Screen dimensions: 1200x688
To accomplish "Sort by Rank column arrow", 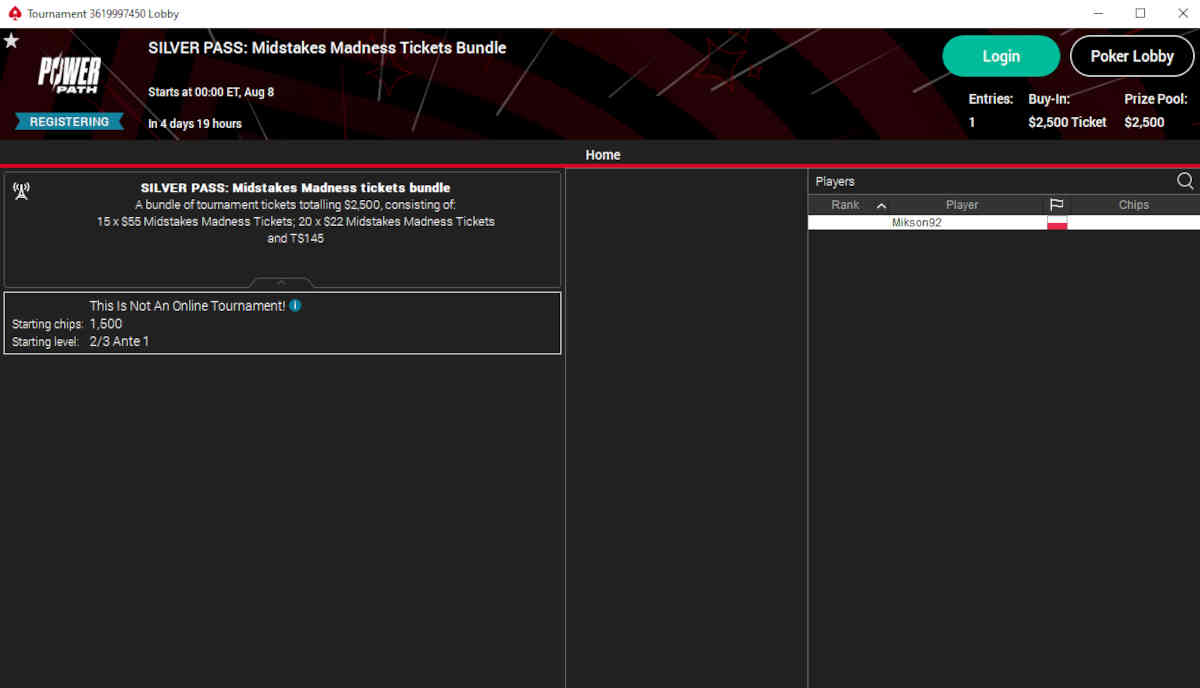I will pyautogui.click(x=881, y=206).
